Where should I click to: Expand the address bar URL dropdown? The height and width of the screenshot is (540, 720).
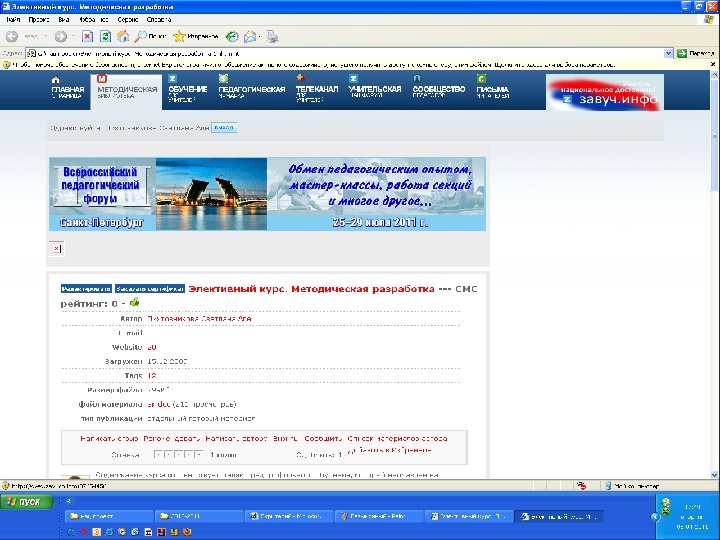click(x=668, y=53)
